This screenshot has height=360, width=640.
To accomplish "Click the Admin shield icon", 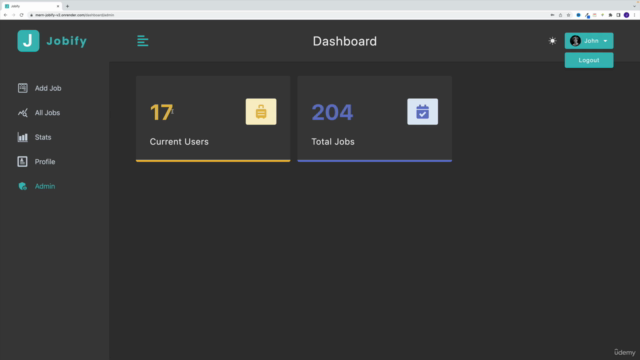I will (x=22, y=186).
